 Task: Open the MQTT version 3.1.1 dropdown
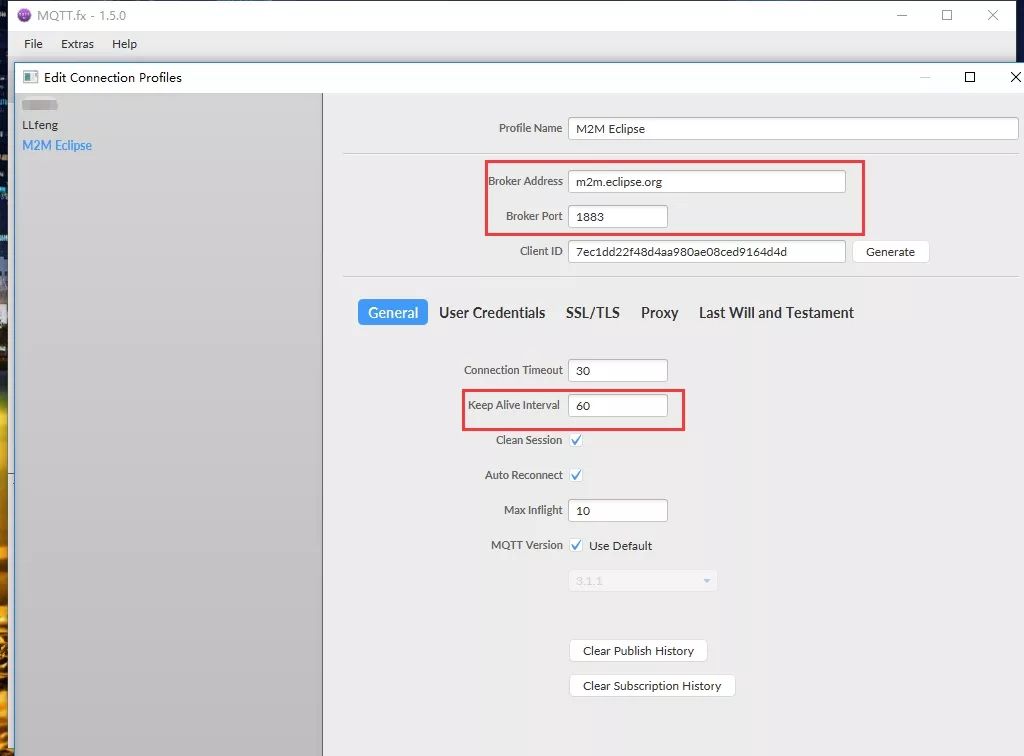[x=642, y=581]
